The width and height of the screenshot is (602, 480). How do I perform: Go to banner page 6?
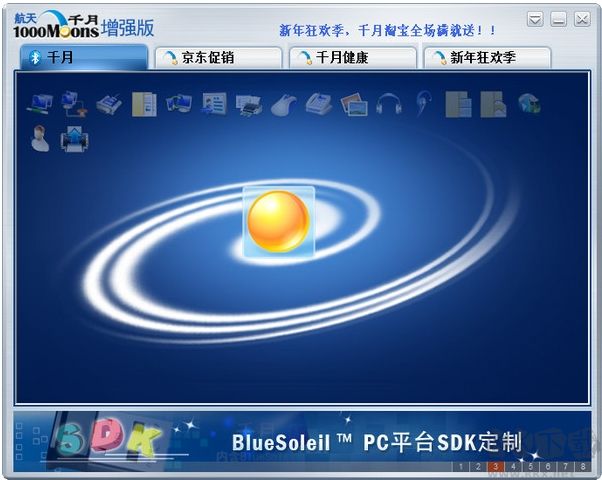click(x=548, y=467)
